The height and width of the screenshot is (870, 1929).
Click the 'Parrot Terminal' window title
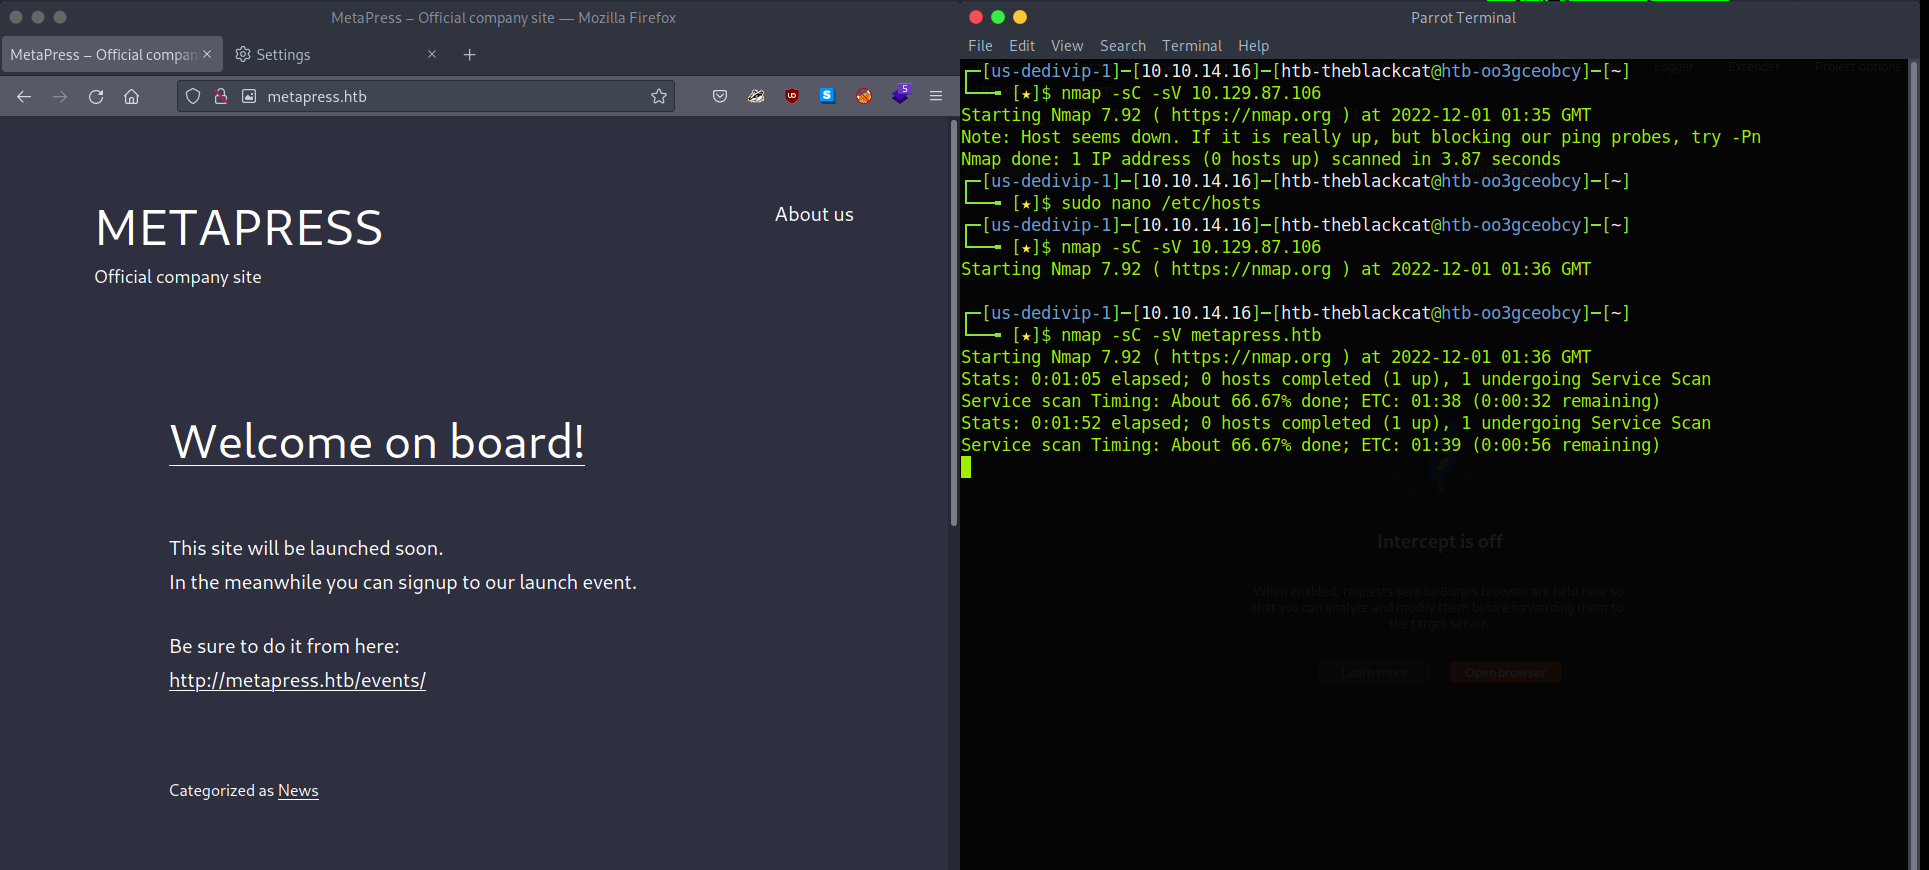1463,18
